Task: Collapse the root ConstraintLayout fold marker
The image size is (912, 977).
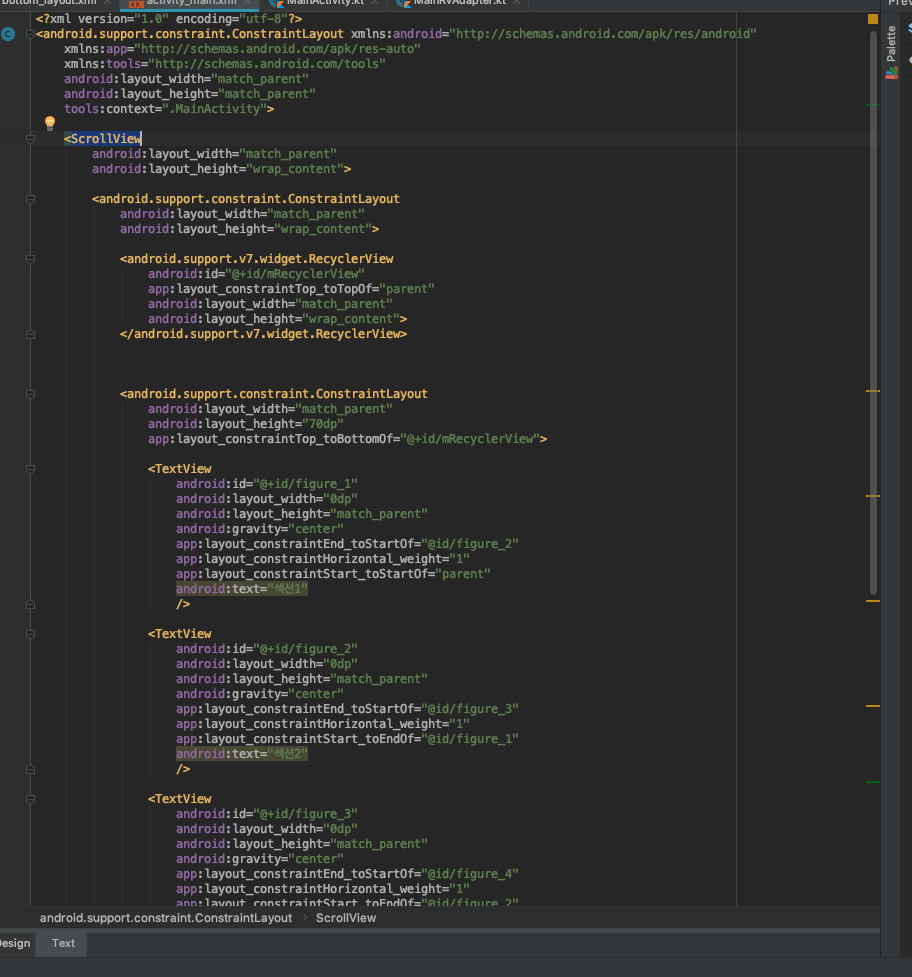Action: pos(30,34)
